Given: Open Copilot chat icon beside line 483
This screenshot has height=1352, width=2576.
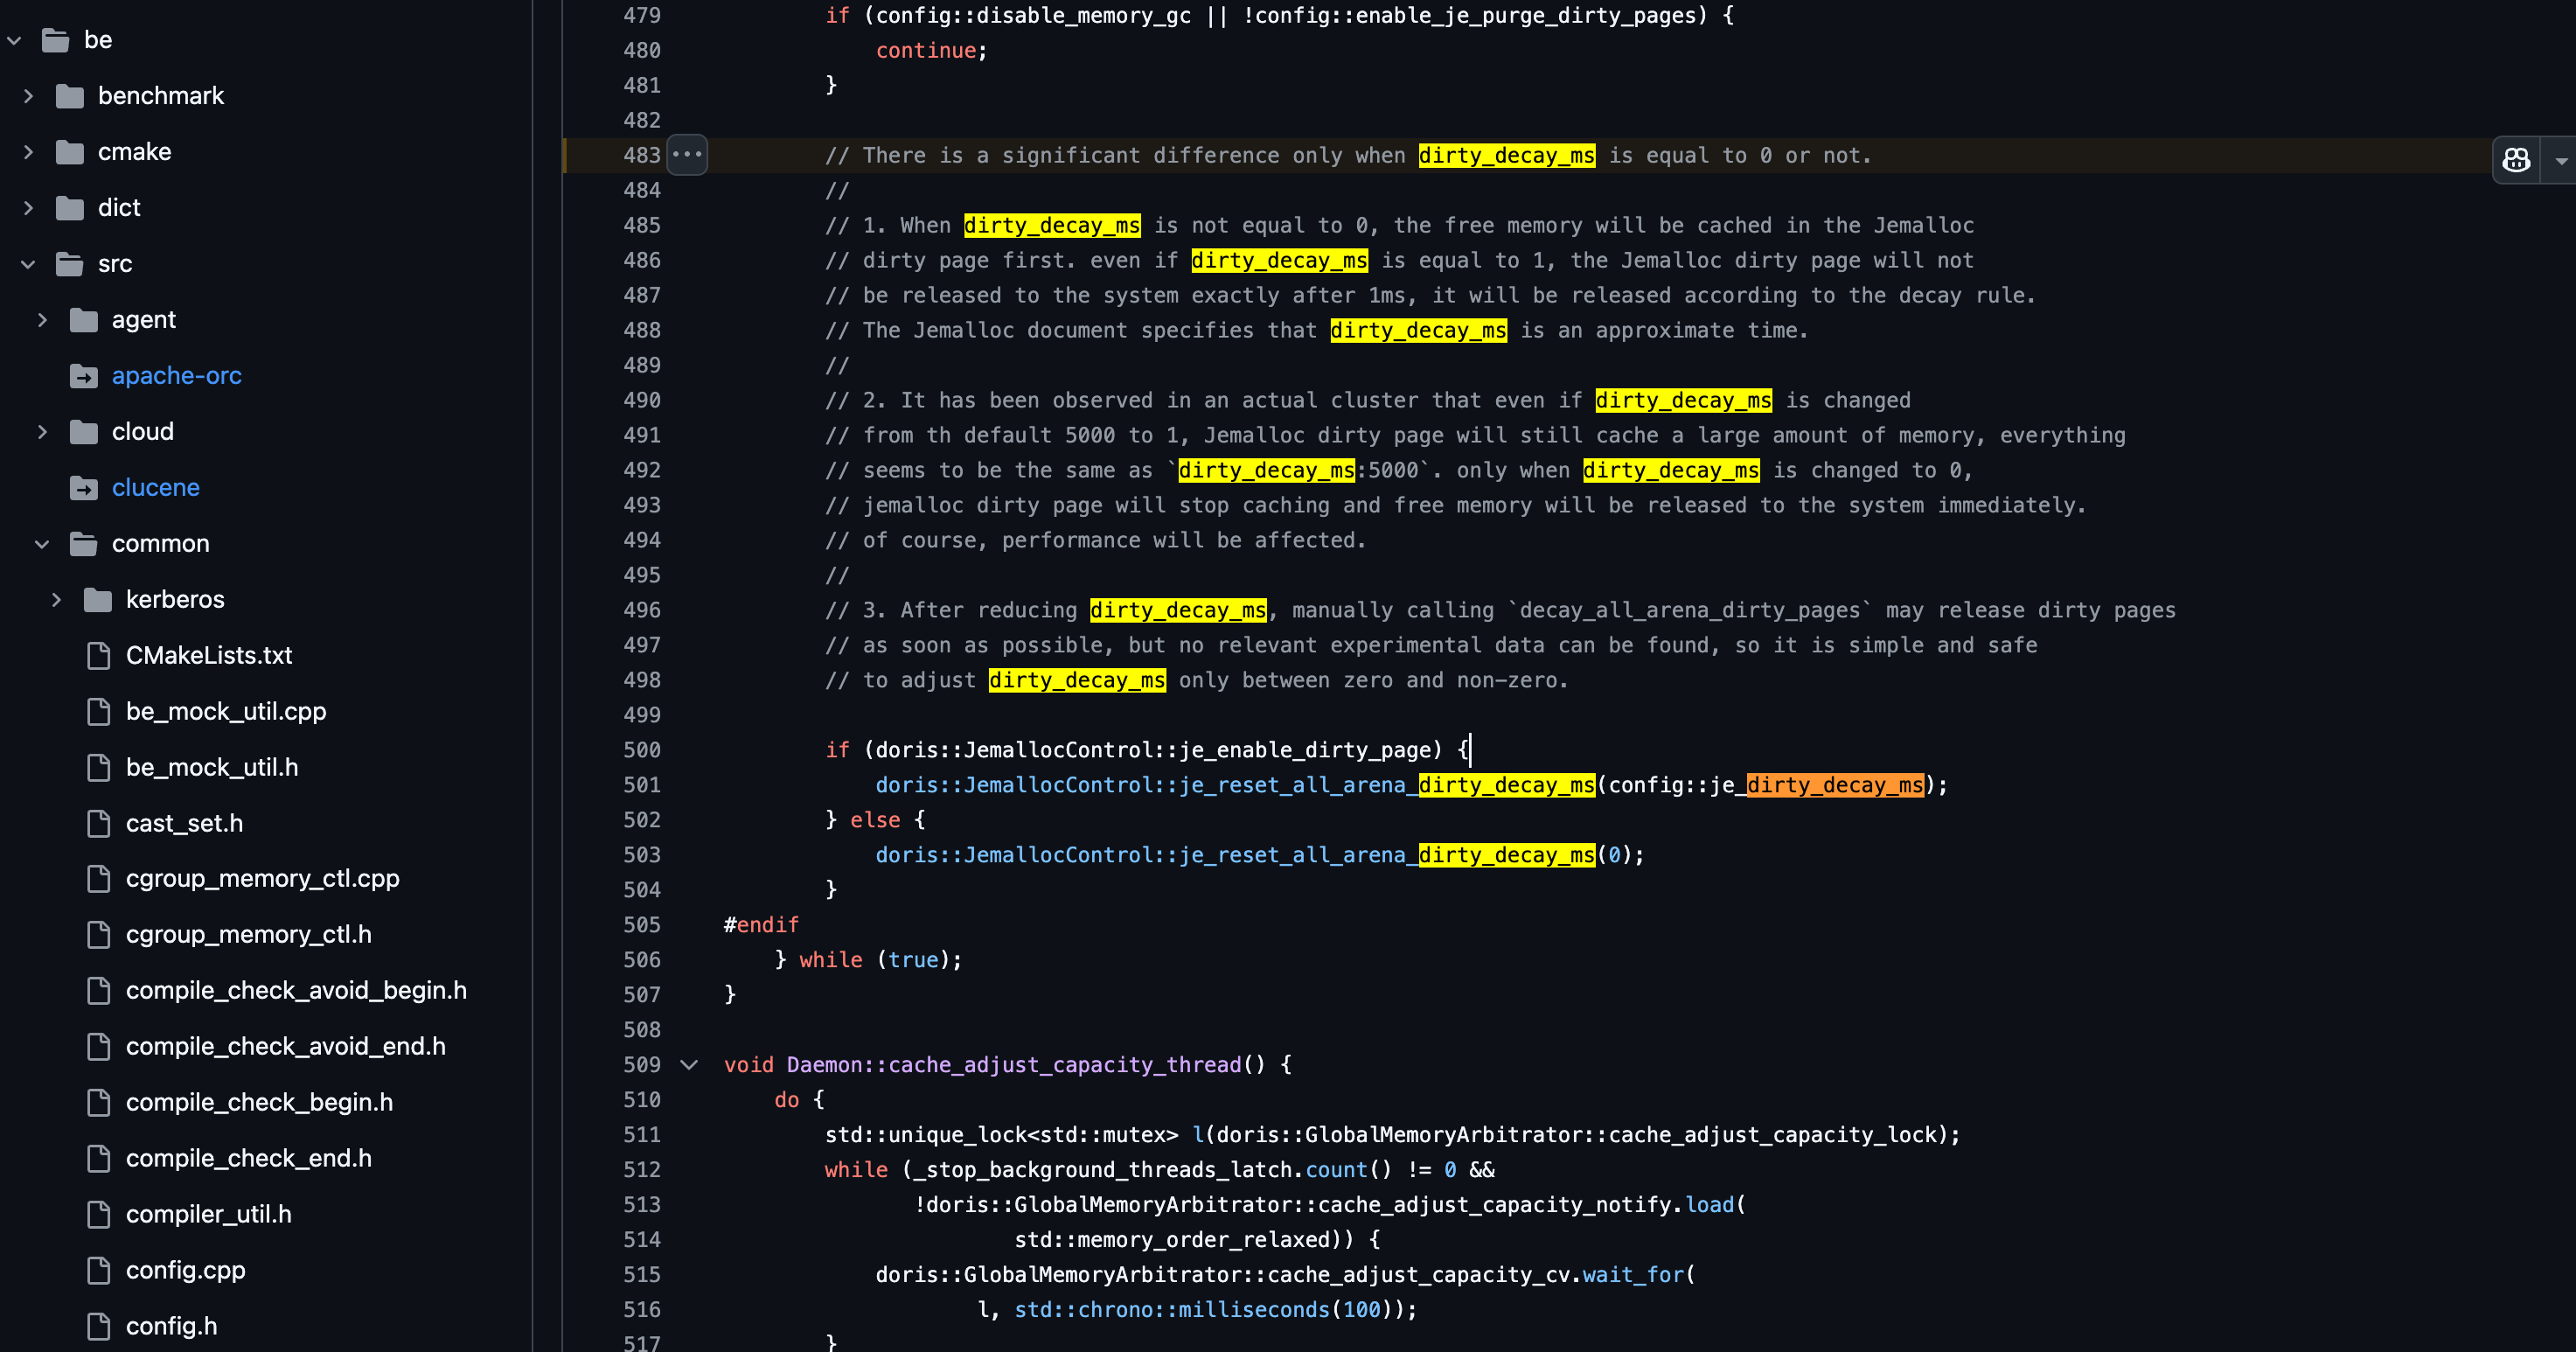Looking at the screenshot, I should pyautogui.click(x=2516, y=159).
